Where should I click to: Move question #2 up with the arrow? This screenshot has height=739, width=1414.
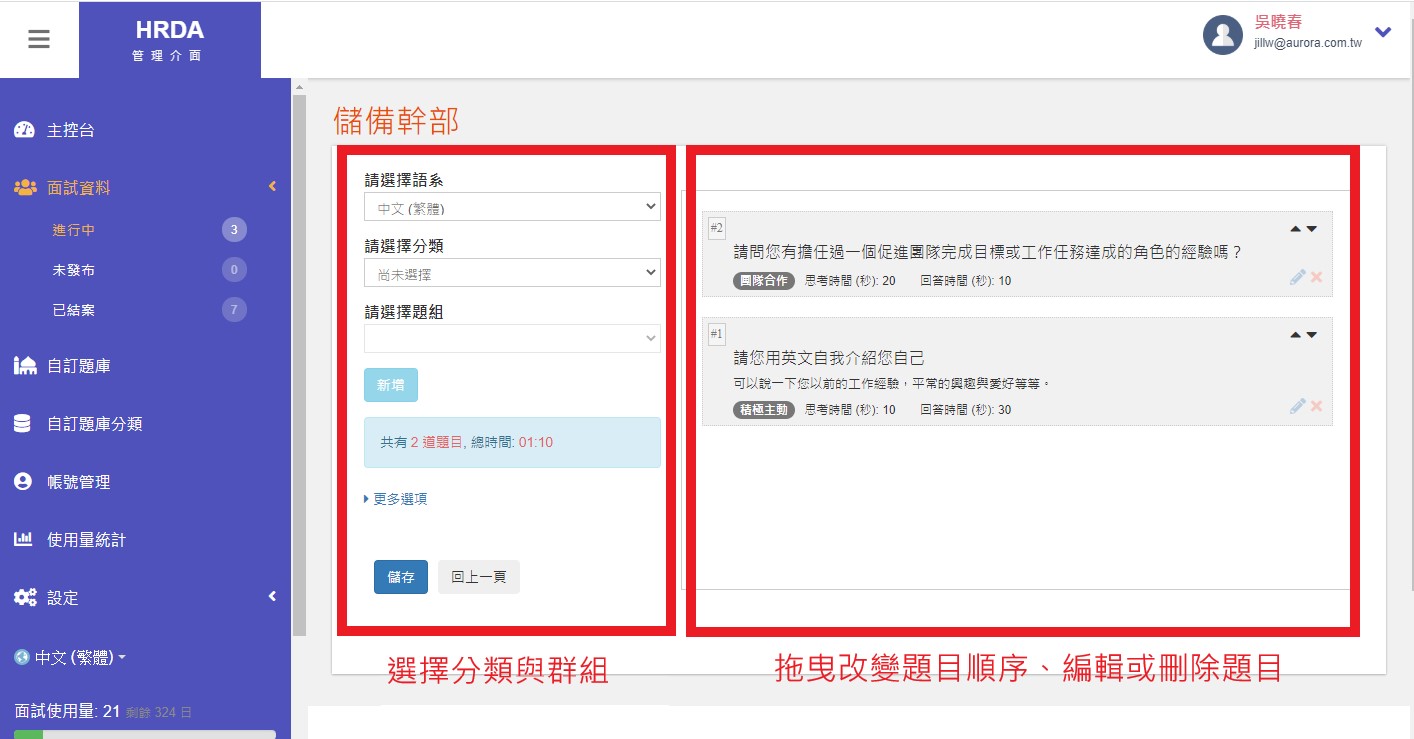[x=1296, y=229]
